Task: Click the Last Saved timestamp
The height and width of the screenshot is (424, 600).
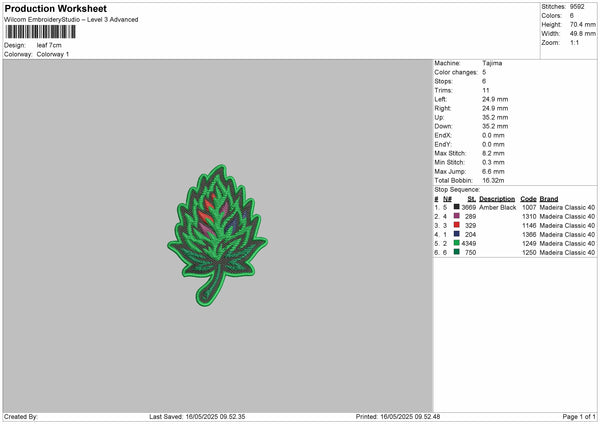Action: 197,416
